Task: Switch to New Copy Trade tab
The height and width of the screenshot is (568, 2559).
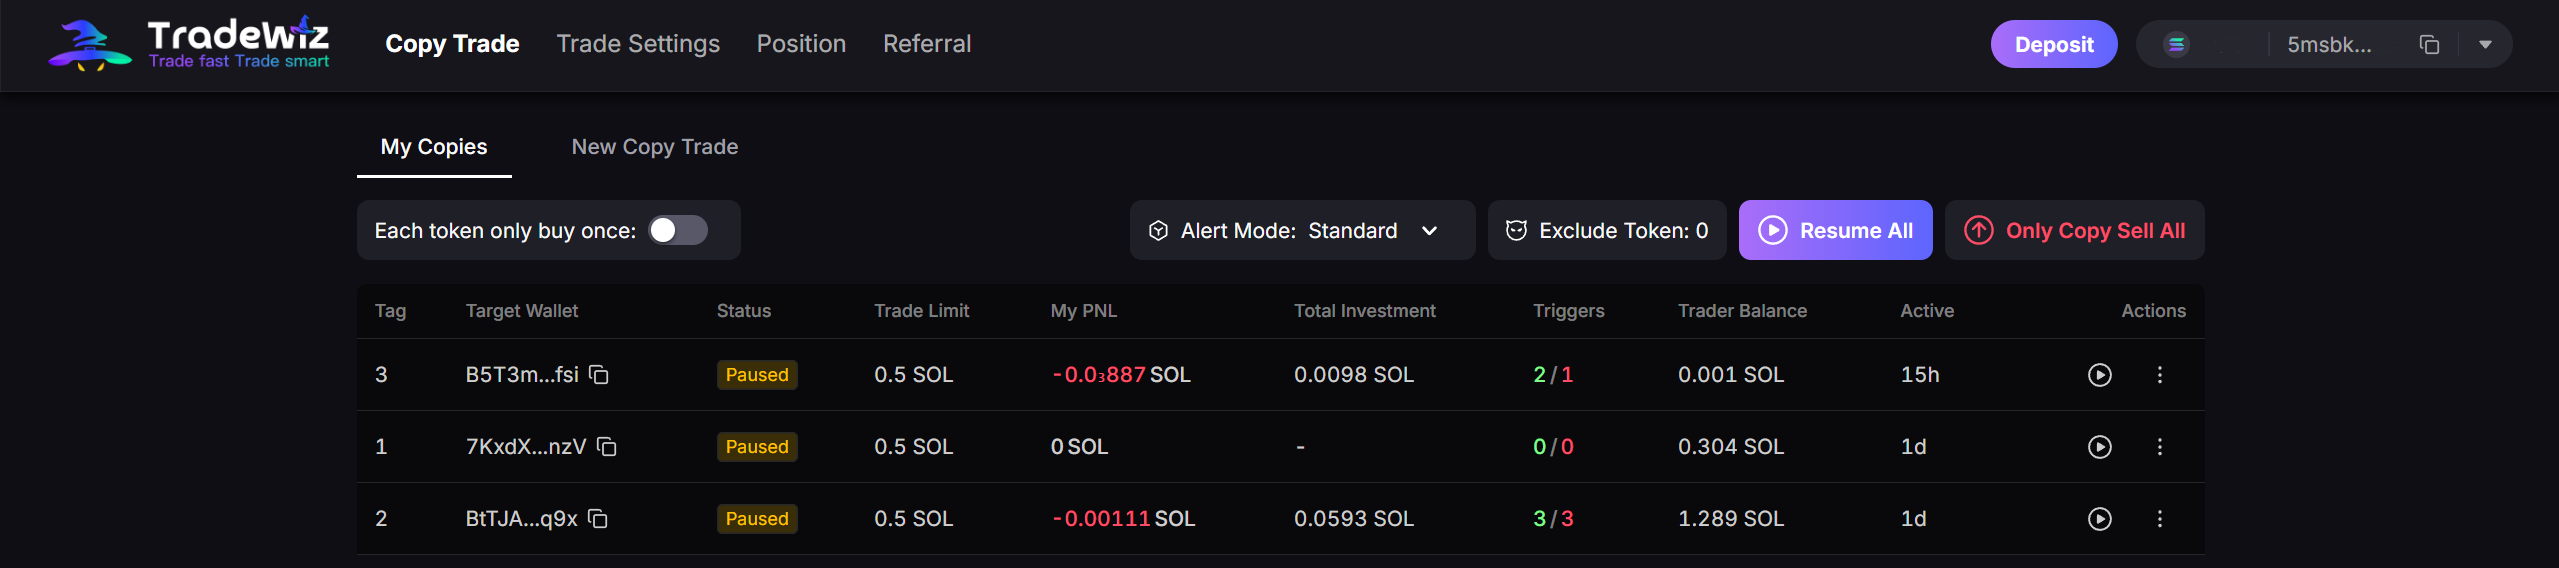Action: coord(654,147)
